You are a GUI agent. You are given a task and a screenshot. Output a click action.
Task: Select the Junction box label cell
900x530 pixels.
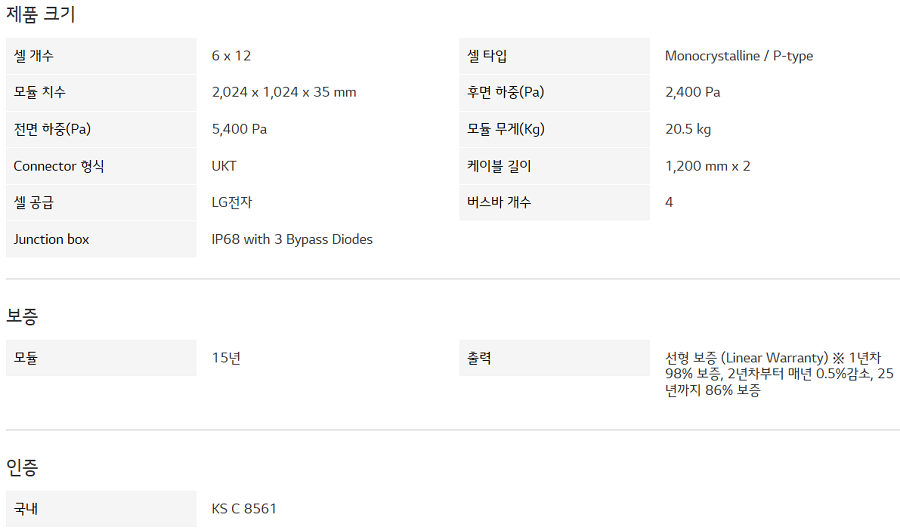pos(100,240)
